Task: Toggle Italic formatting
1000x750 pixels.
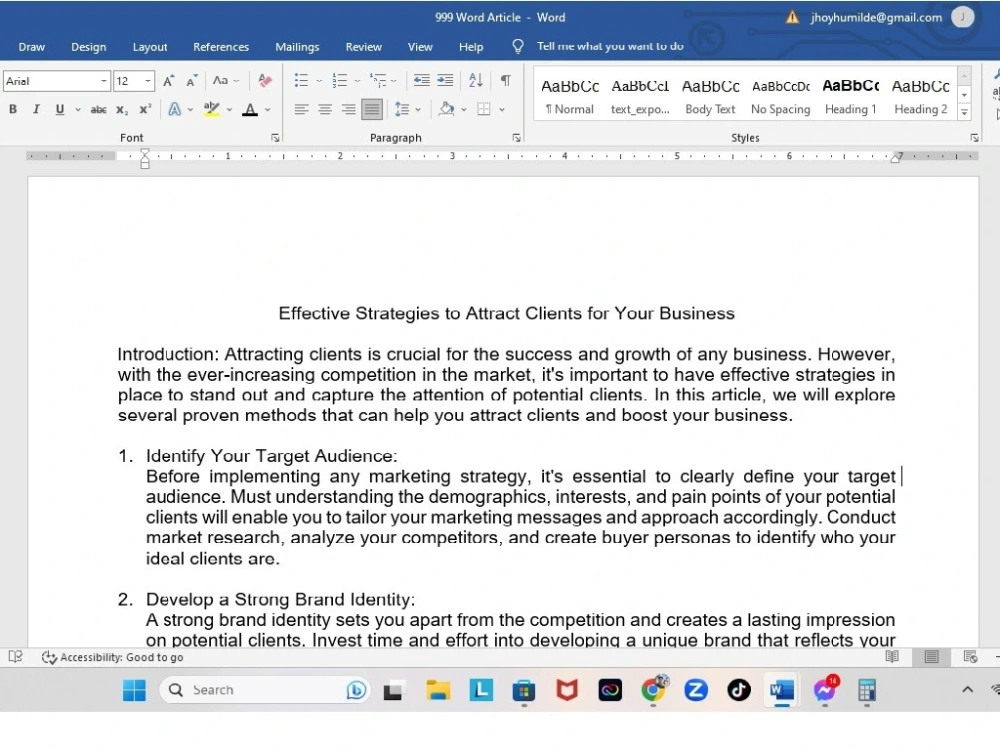Action: [x=36, y=110]
